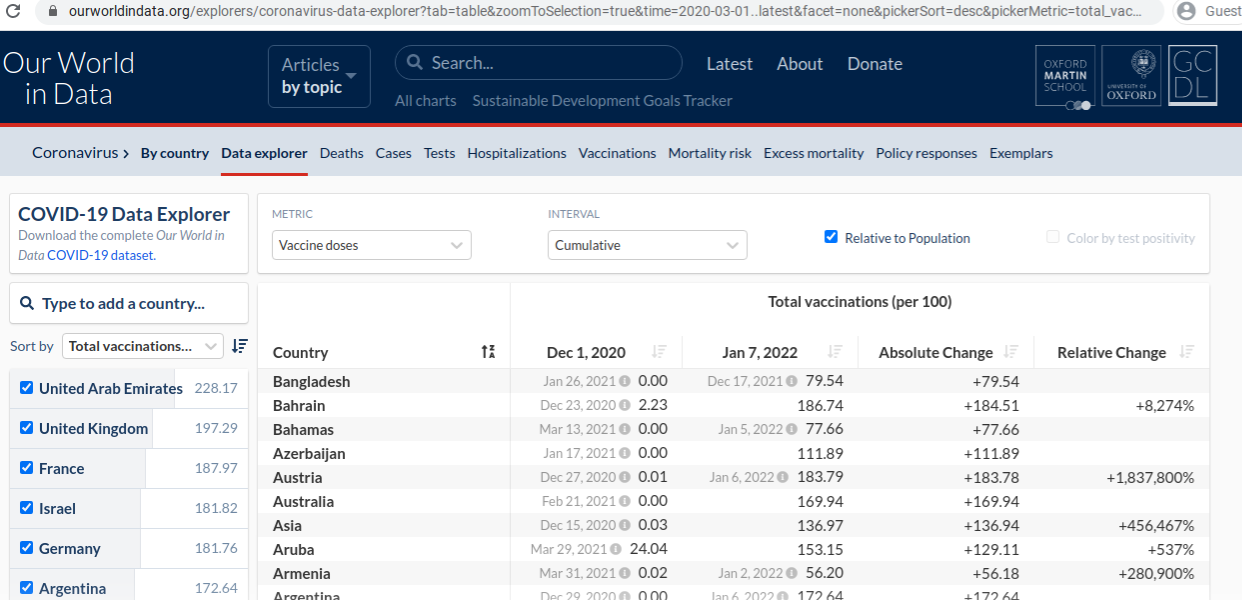Click the info icon beside Bangladesh Jan 26, 2021

(625, 381)
